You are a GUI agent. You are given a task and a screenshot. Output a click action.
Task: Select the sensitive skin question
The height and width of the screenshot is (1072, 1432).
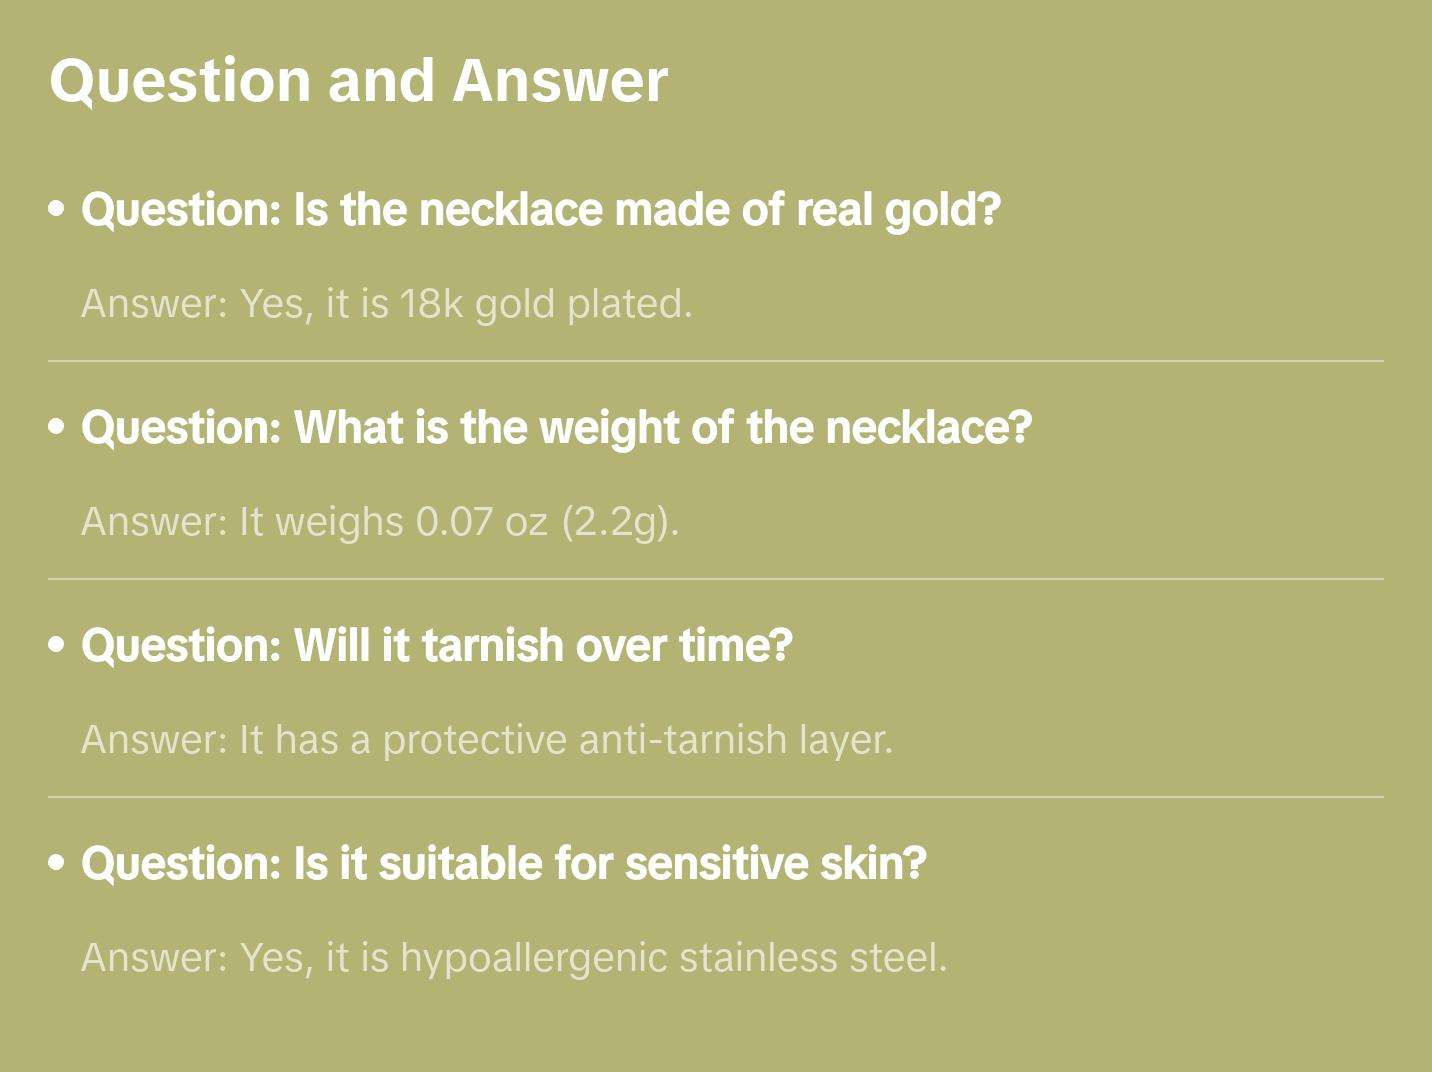tap(503, 864)
